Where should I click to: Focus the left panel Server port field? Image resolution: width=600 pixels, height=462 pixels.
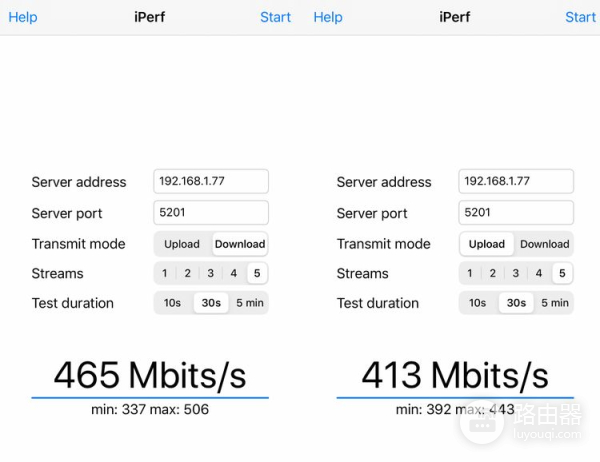tap(211, 212)
